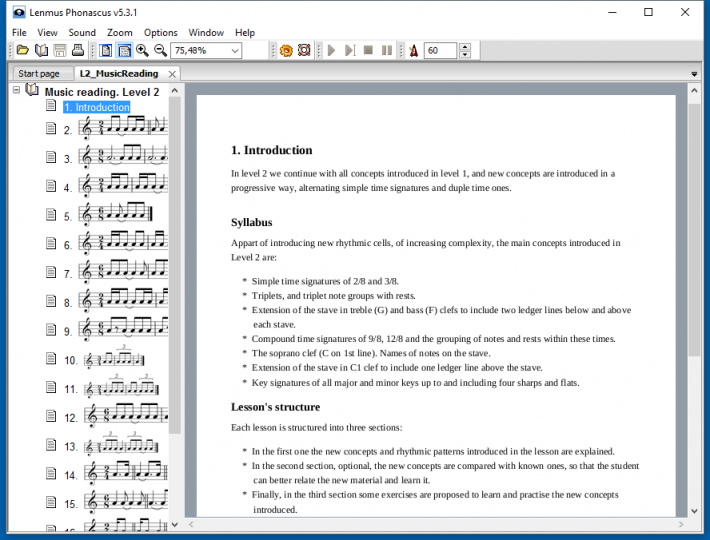The height and width of the screenshot is (540, 710).
Task: Open file with the folder toolbar icon
Action: pyautogui.click(x=22, y=50)
